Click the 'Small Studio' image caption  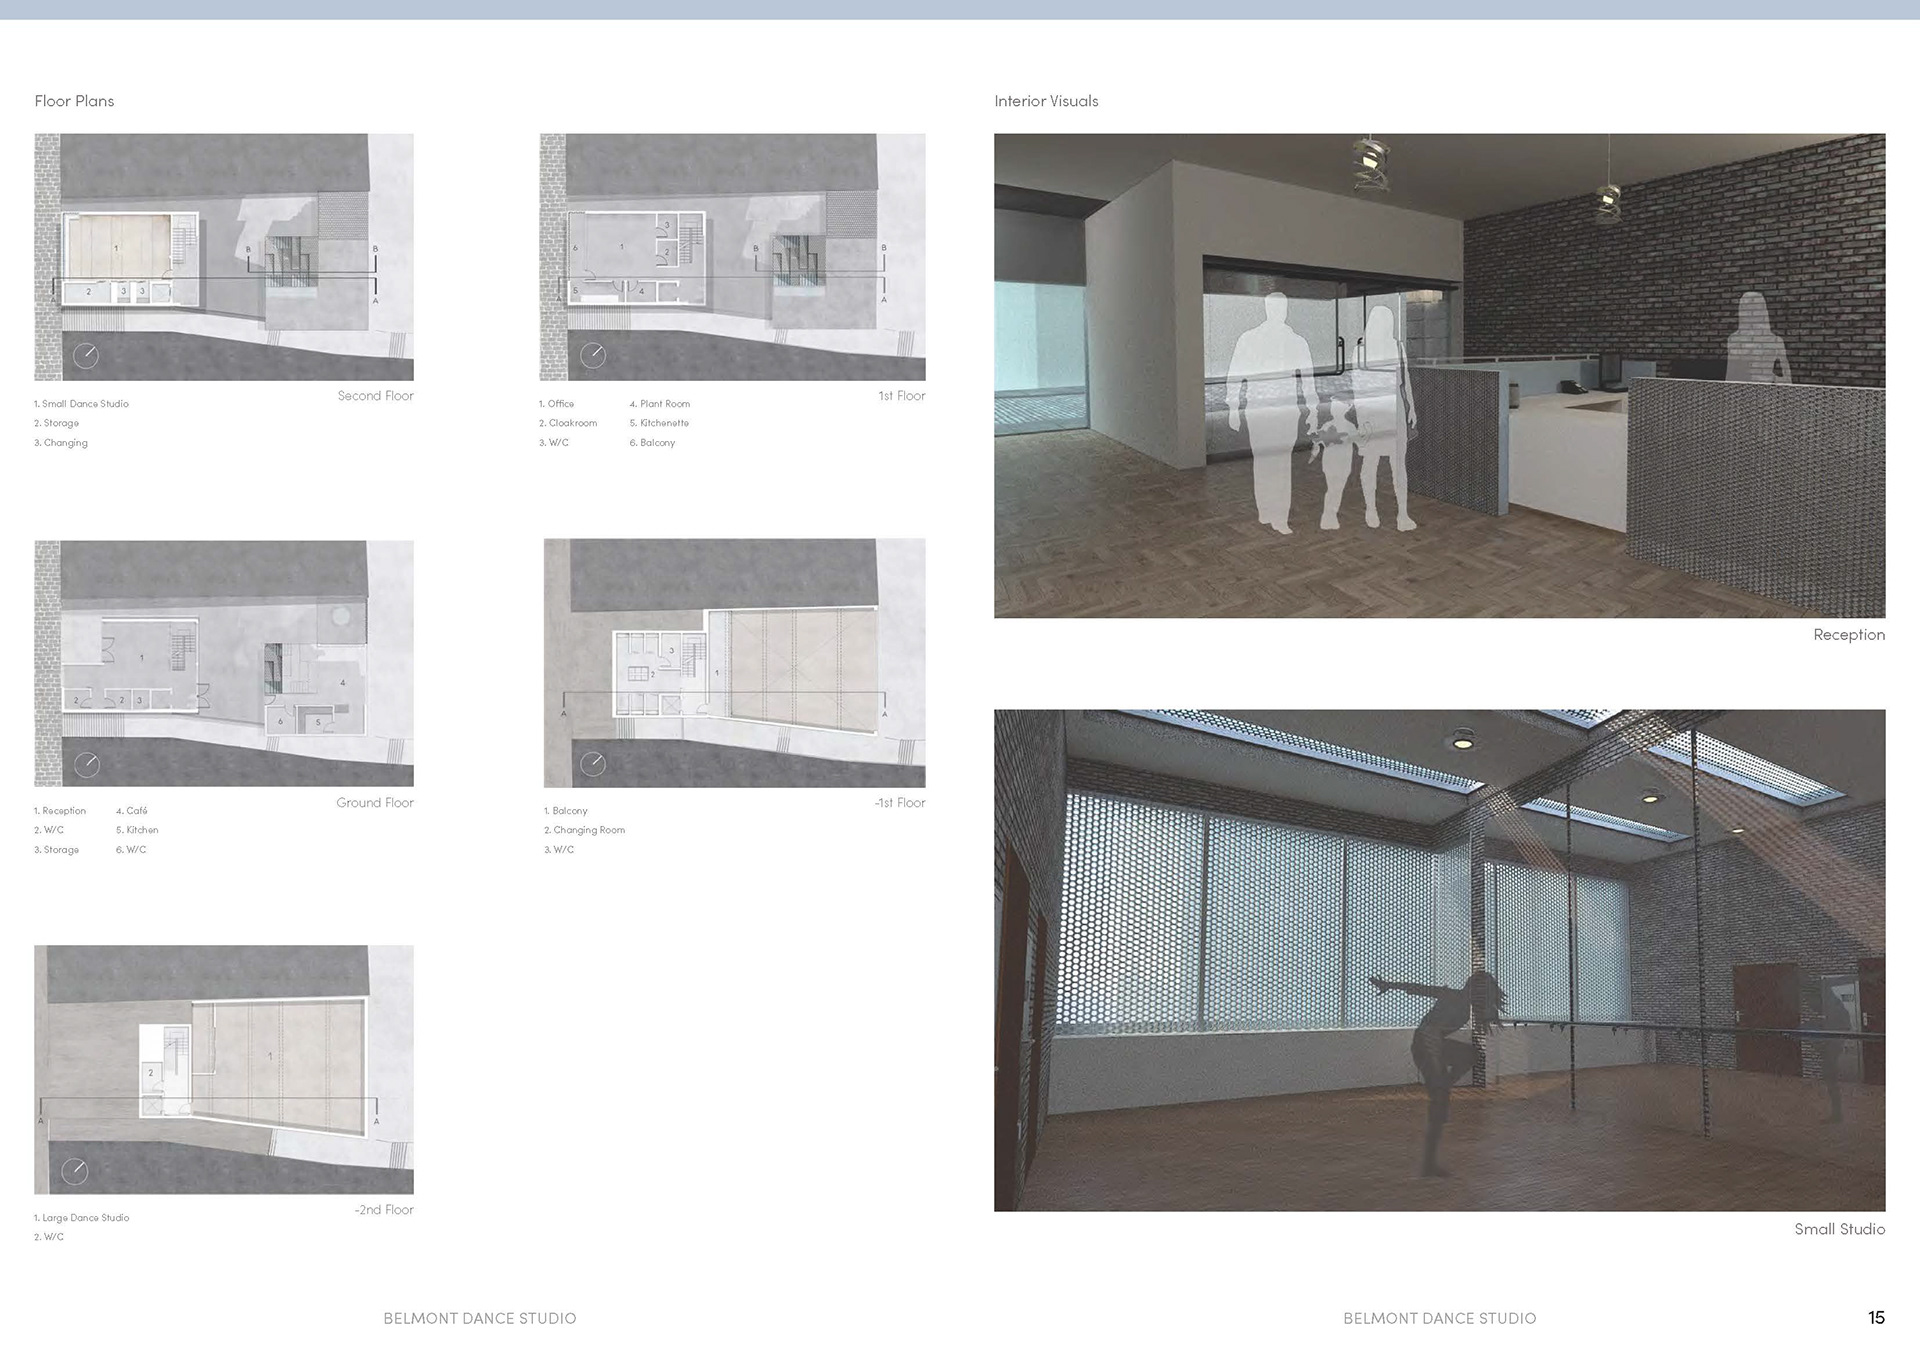point(1839,1229)
